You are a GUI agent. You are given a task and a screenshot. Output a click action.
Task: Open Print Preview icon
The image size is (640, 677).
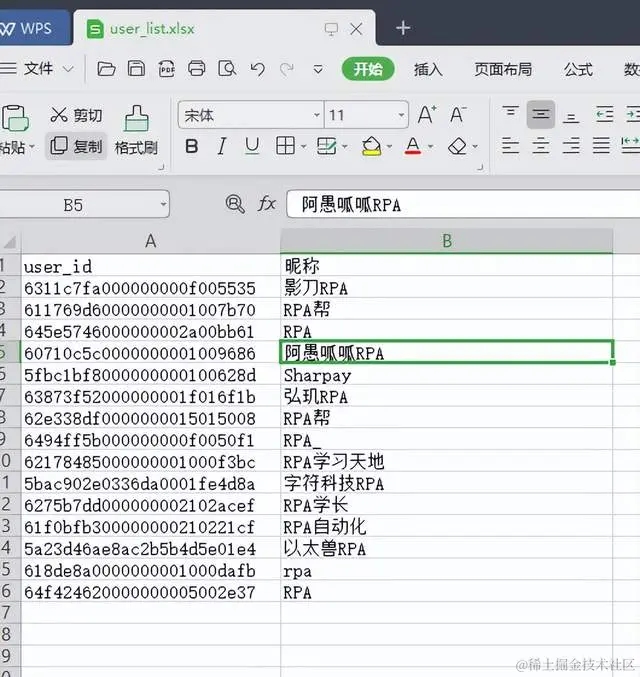(x=227, y=69)
